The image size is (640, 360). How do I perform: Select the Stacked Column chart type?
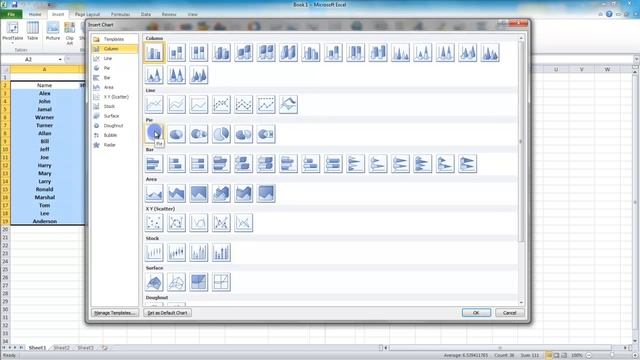[176, 53]
